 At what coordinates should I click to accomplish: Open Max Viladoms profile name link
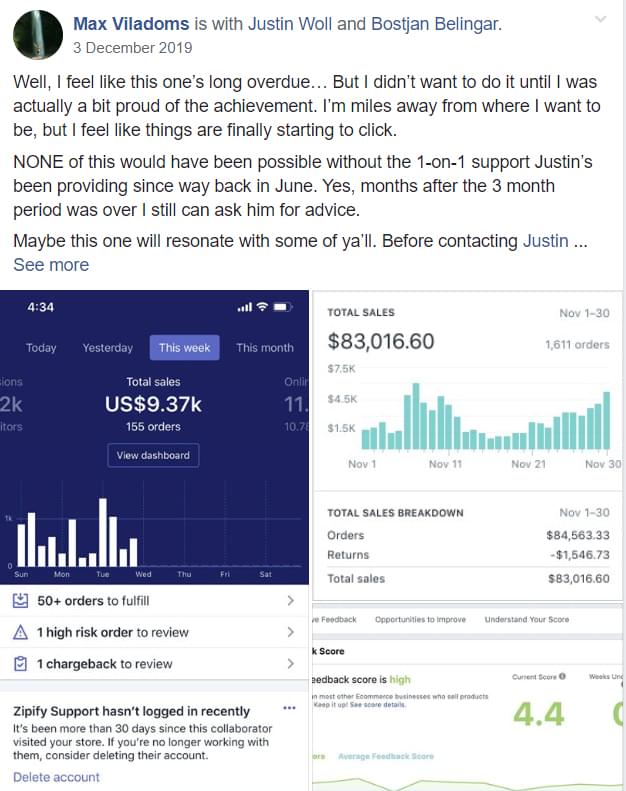pyautogui.click(x=131, y=24)
